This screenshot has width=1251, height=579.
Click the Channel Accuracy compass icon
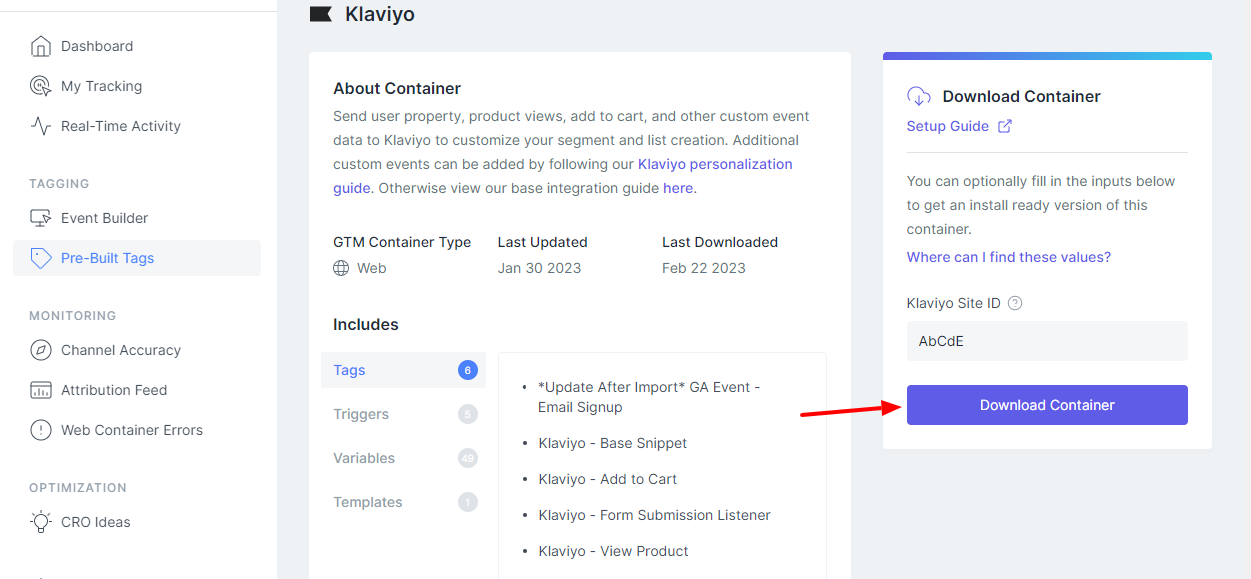pos(40,350)
